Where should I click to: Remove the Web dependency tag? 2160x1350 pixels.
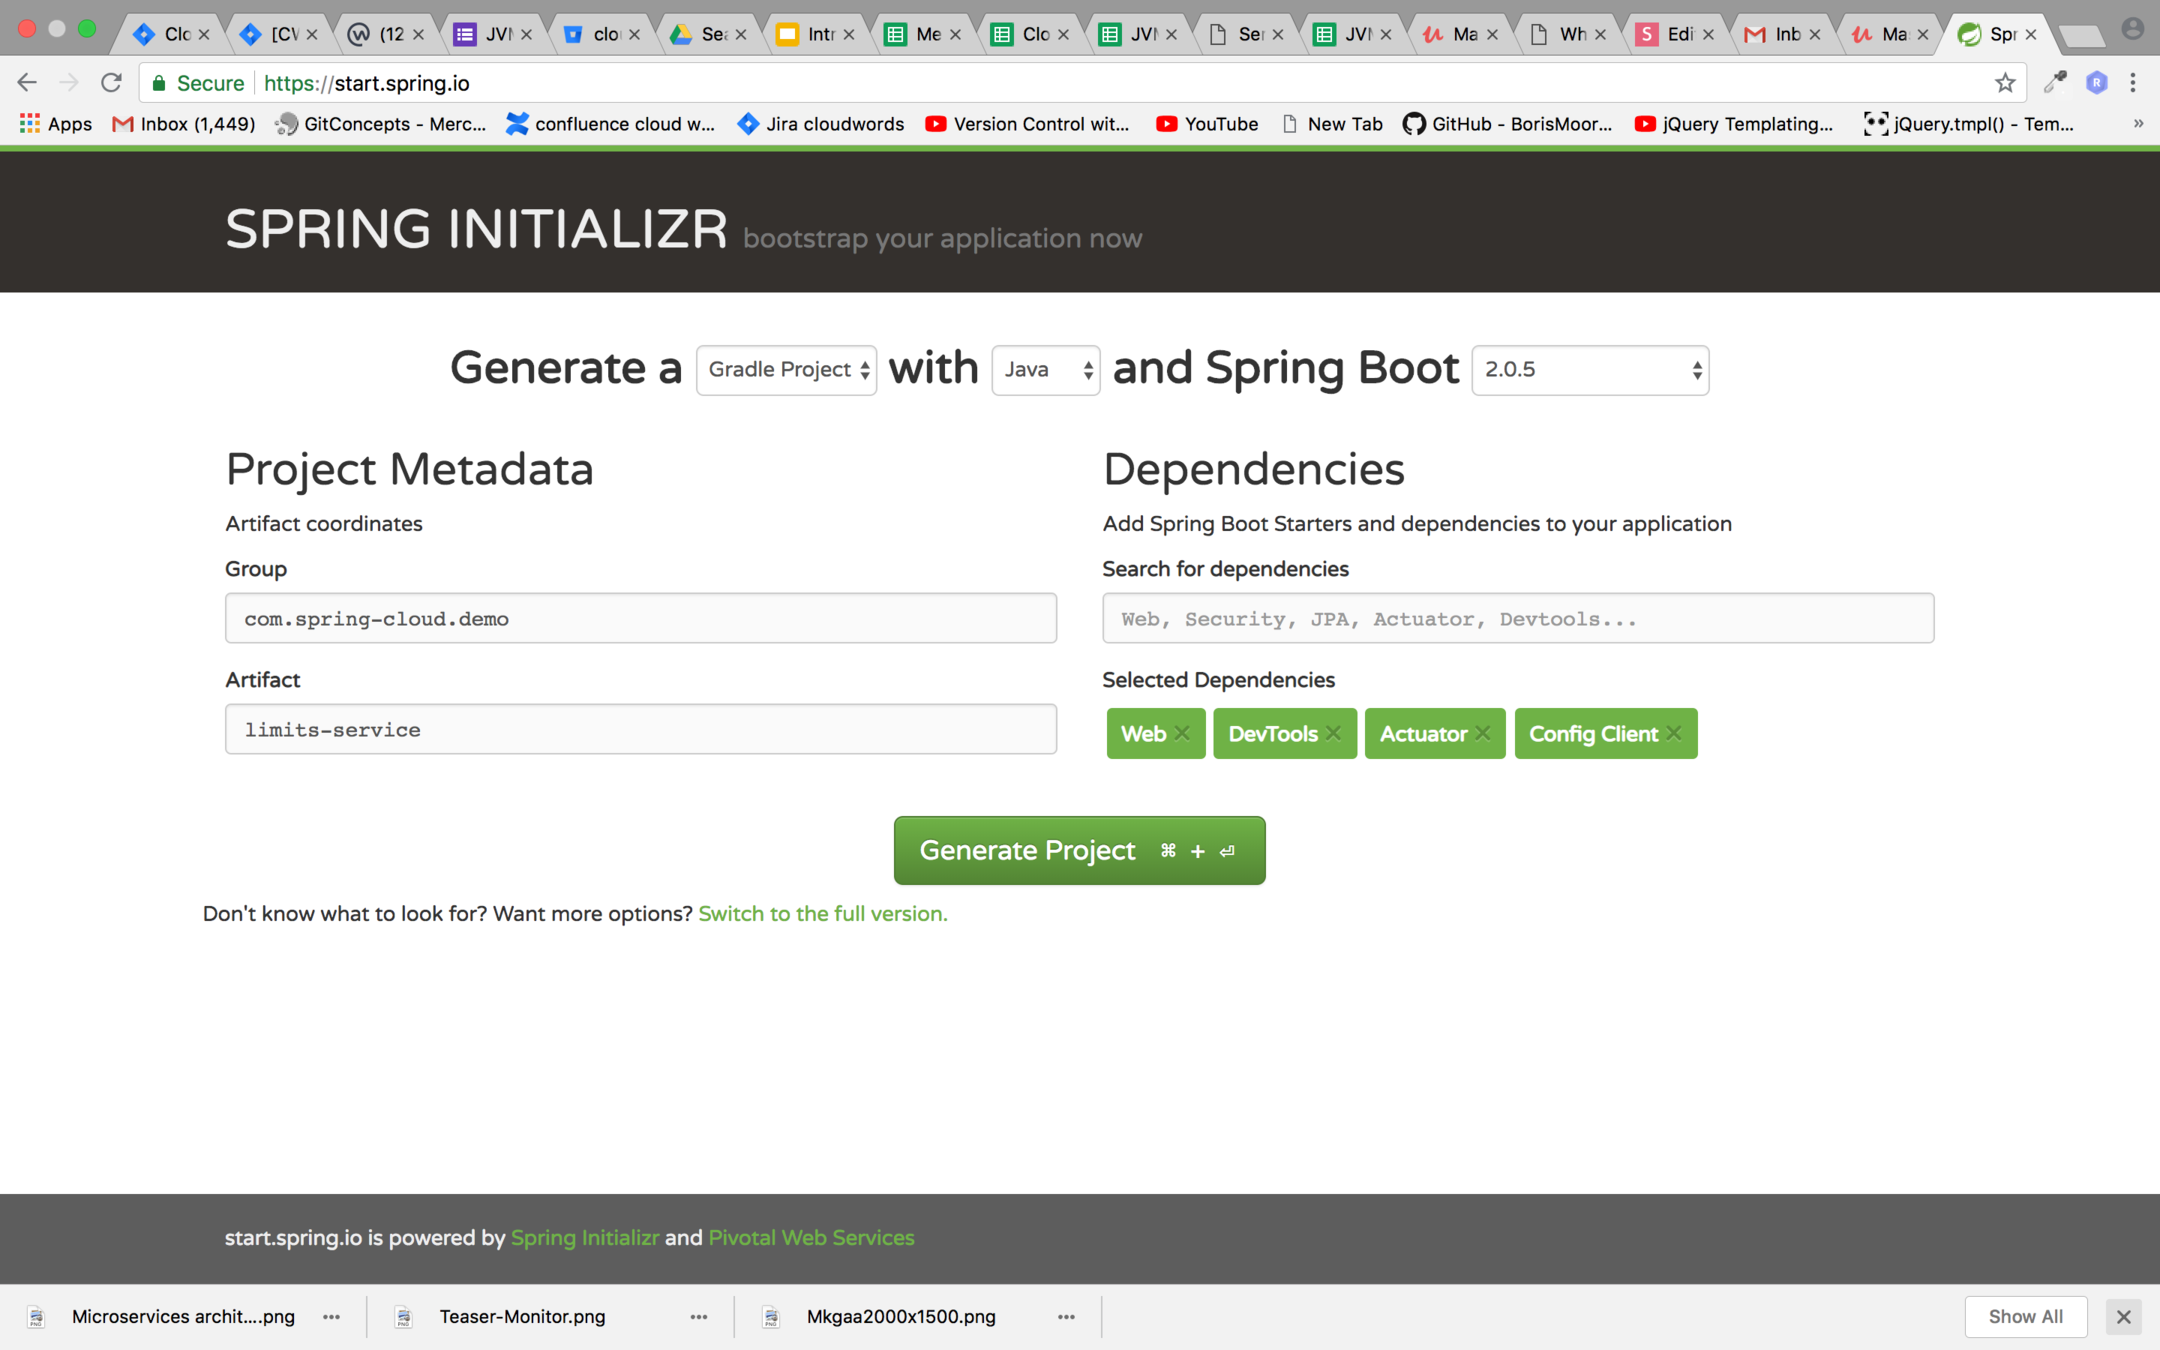tap(1182, 733)
